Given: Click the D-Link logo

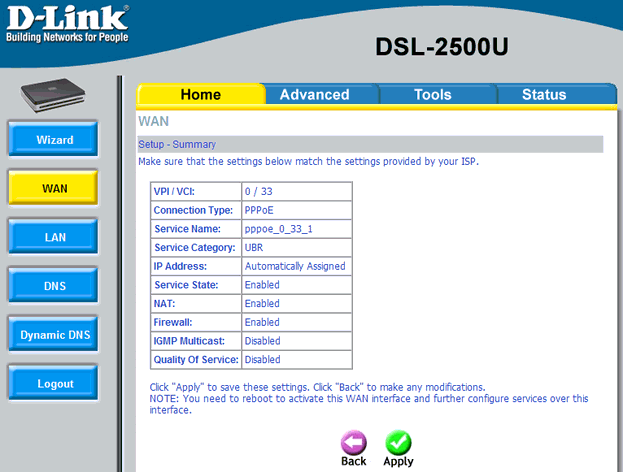Looking at the screenshot, I should coord(66,25).
